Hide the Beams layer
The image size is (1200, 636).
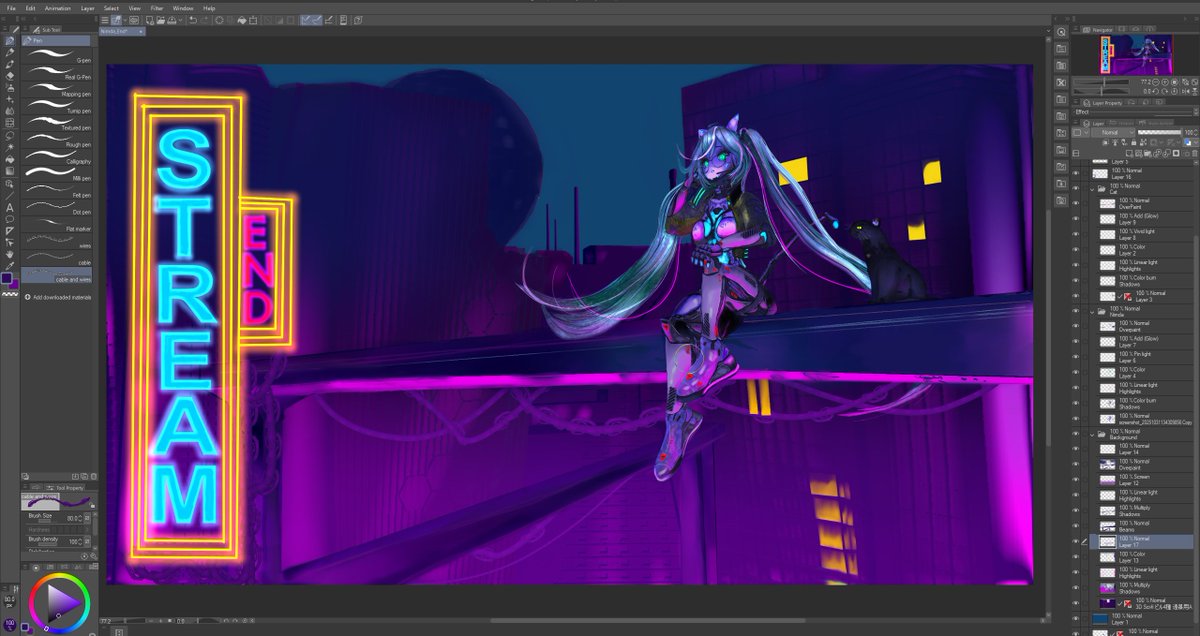(x=1076, y=526)
